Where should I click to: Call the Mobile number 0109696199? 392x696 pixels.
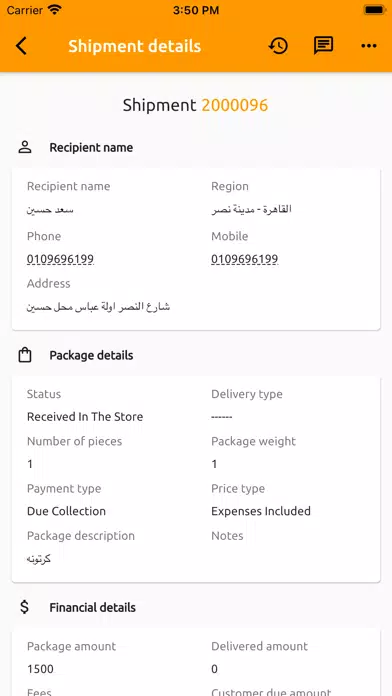(245, 259)
